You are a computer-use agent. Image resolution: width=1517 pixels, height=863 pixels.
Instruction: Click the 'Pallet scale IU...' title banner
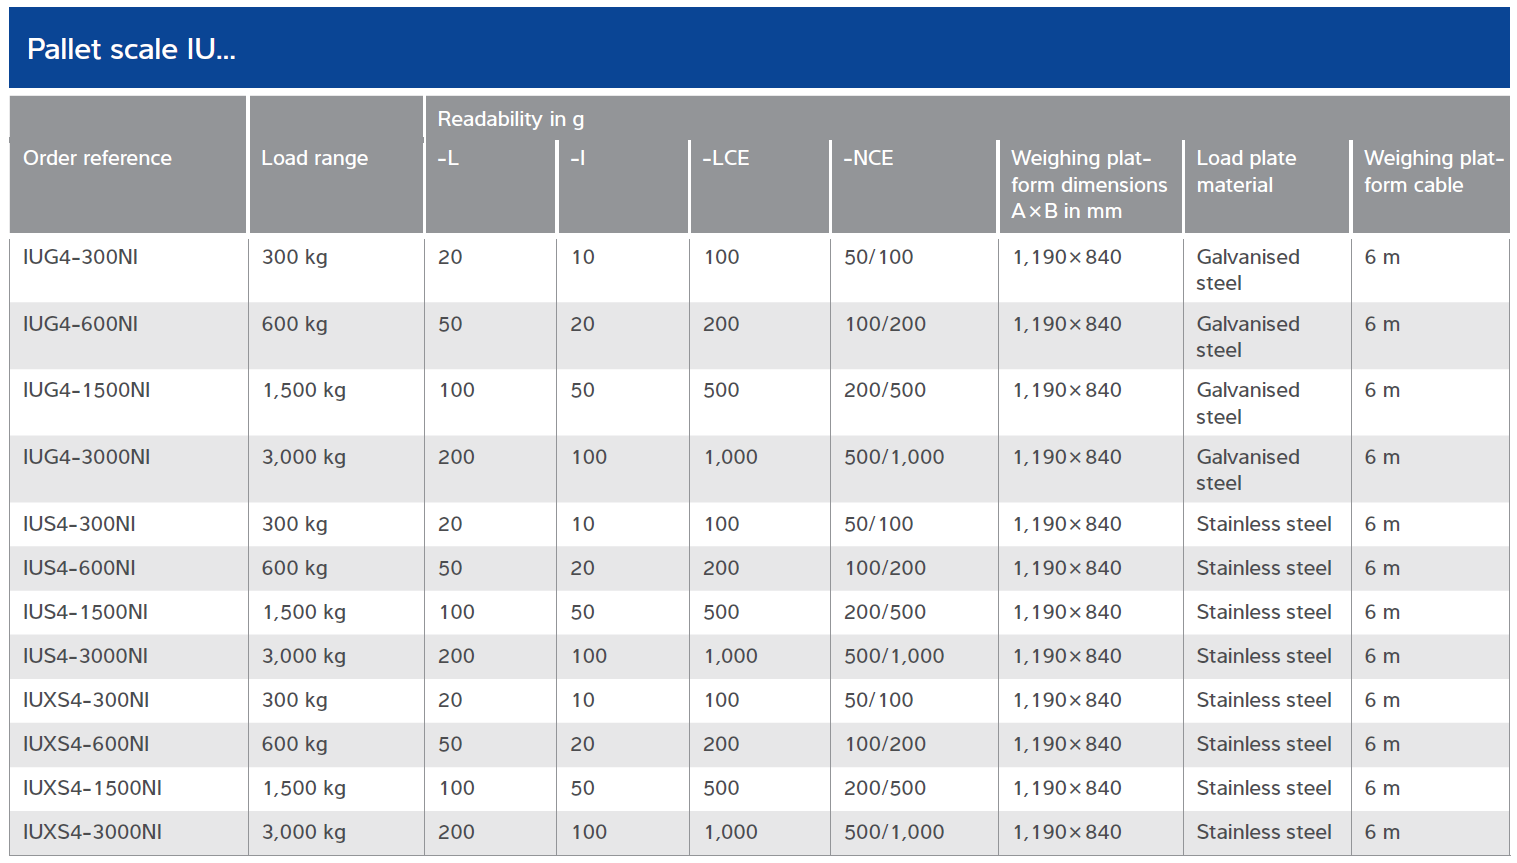131,49
